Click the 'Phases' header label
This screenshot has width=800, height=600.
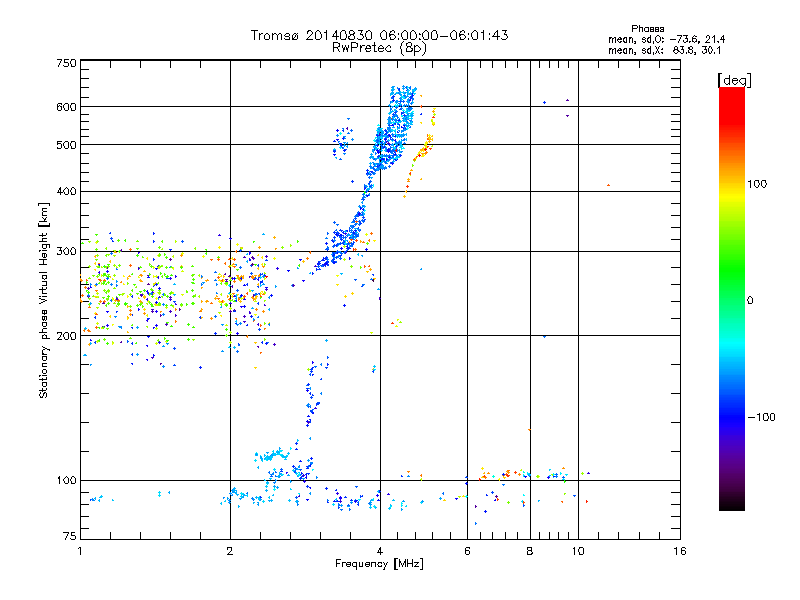(x=648, y=29)
